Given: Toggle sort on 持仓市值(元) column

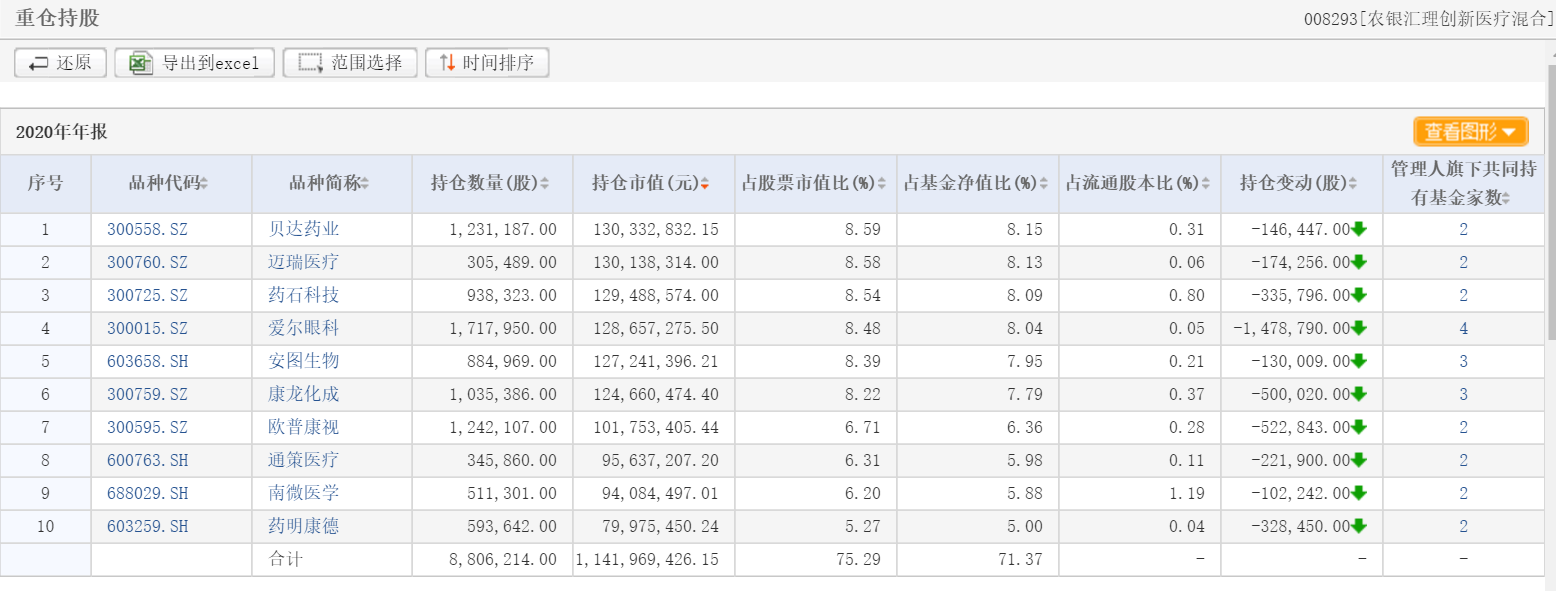Looking at the screenshot, I should coord(705,184).
